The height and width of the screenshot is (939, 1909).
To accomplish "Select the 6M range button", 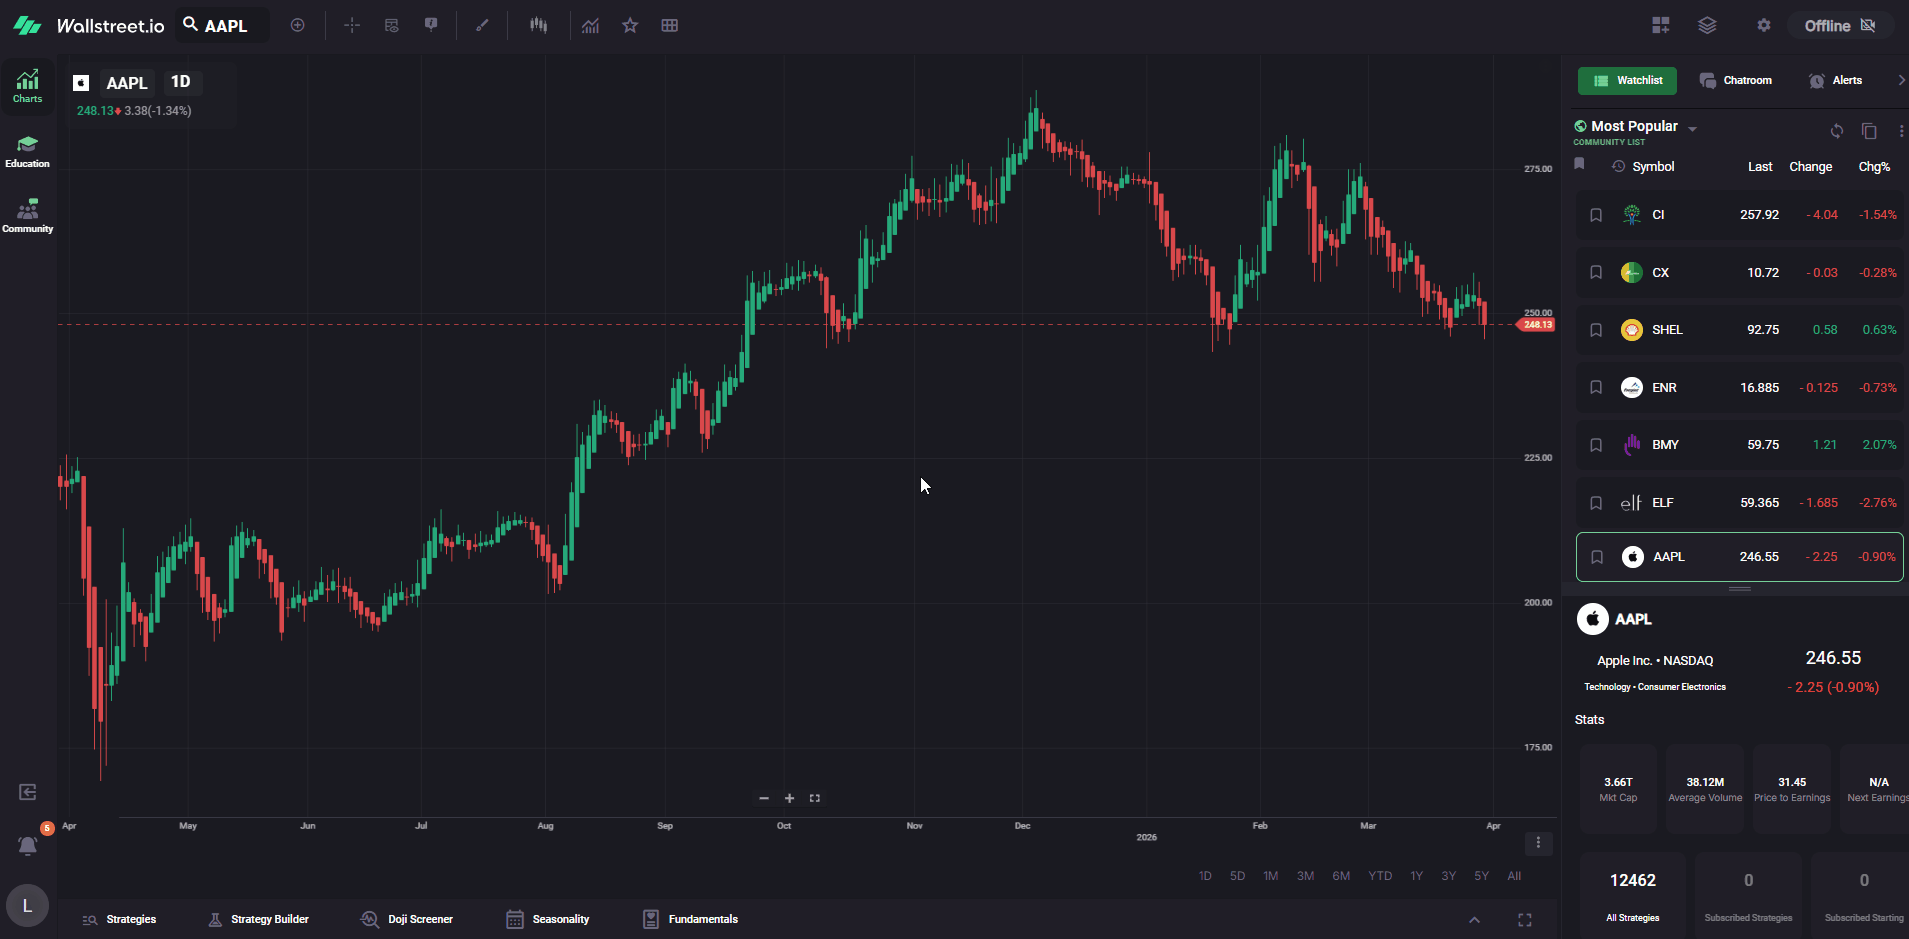I will pyautogui.click(x=1341, y=876).
